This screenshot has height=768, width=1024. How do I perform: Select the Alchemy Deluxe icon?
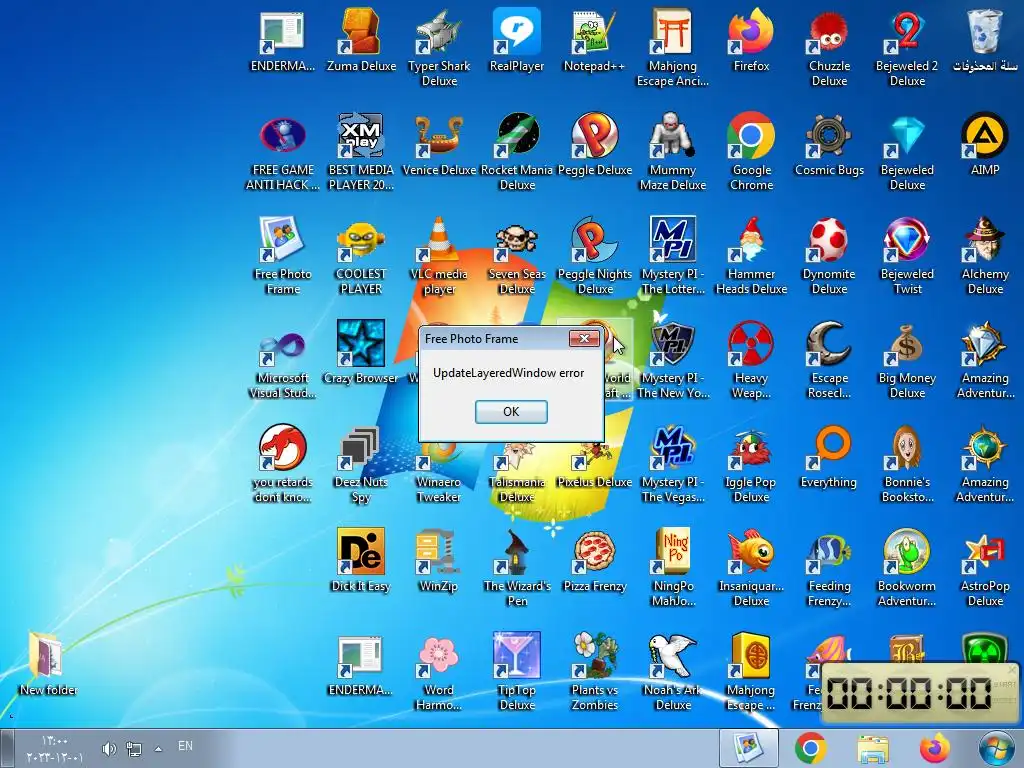click(x=985, y=255)
